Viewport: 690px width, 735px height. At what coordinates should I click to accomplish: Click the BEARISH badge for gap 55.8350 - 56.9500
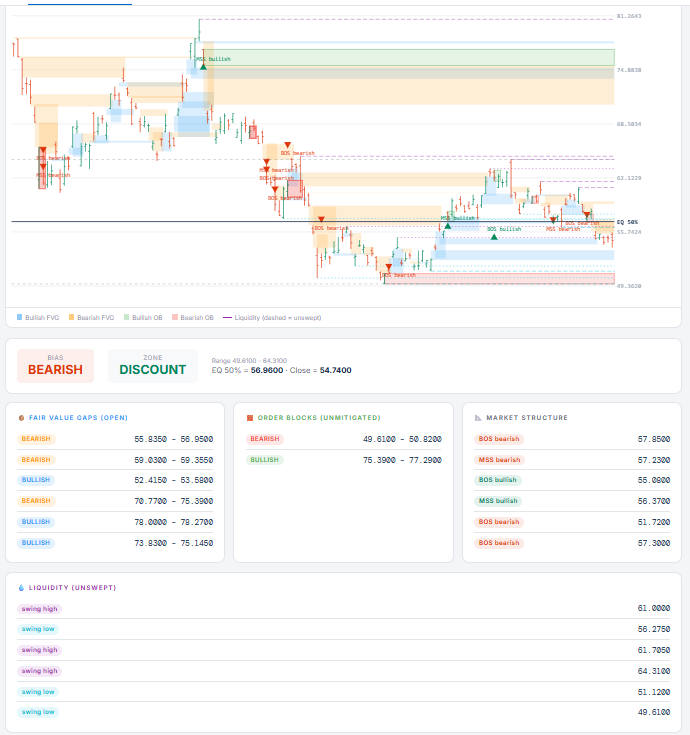pyautogui.click(x=36, y=439)
